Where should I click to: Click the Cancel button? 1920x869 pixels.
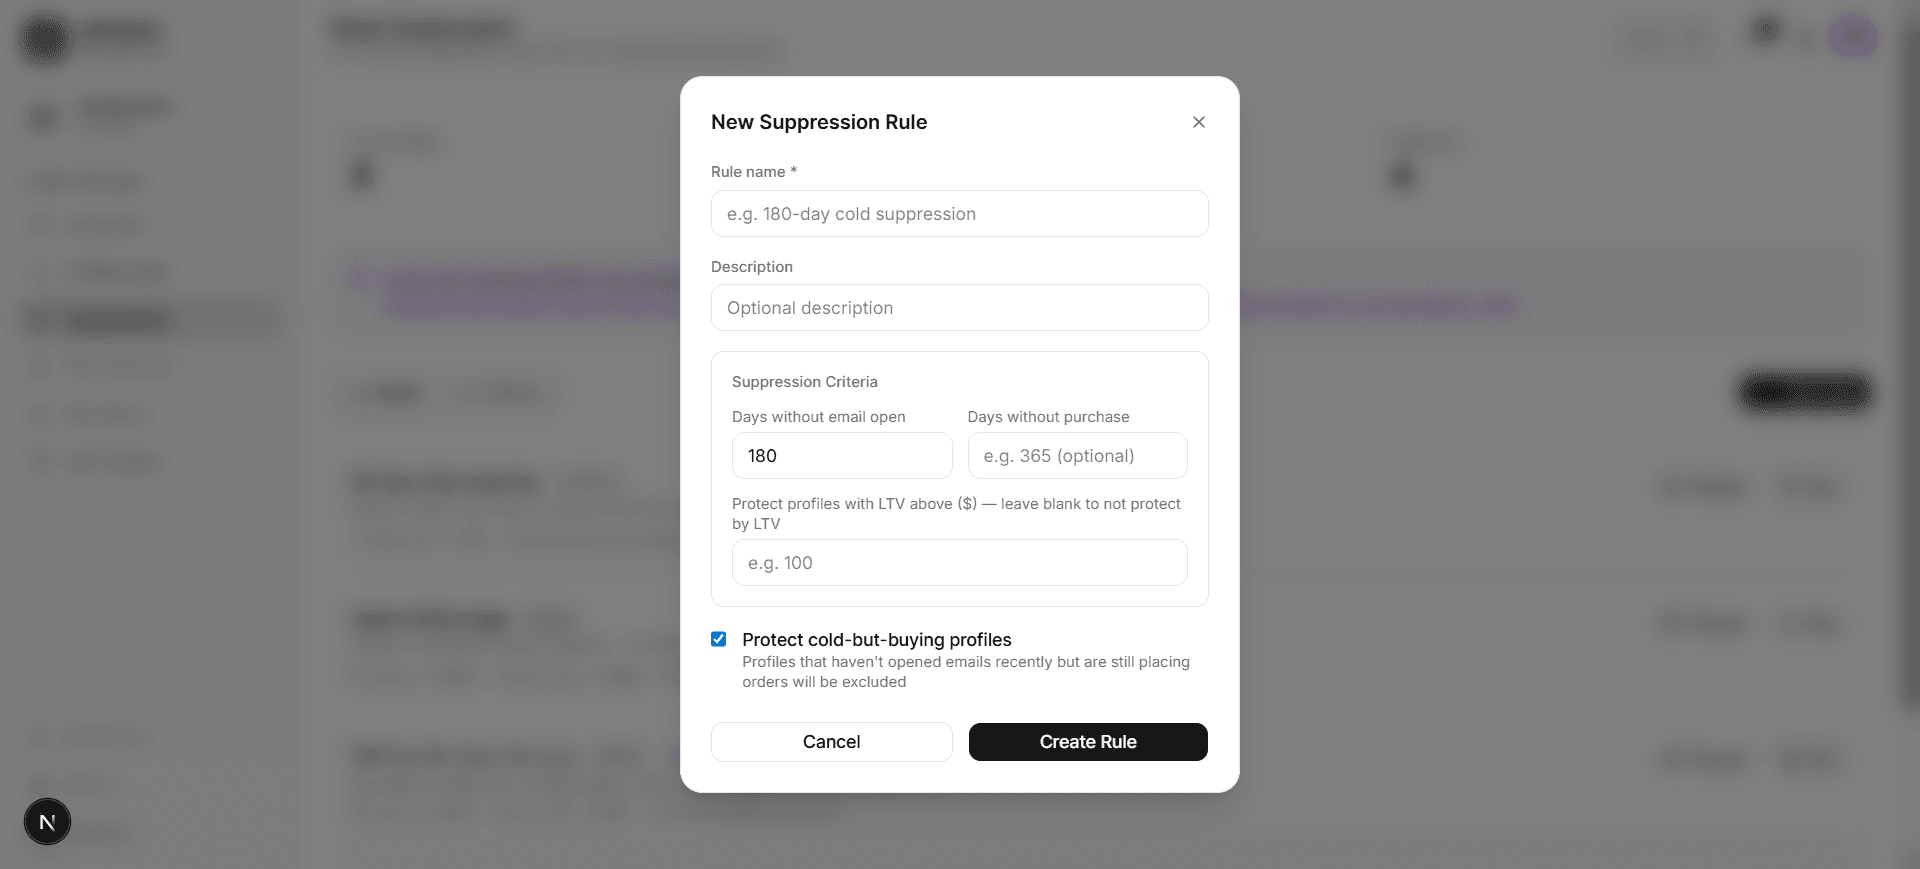(x=831, y=742)
